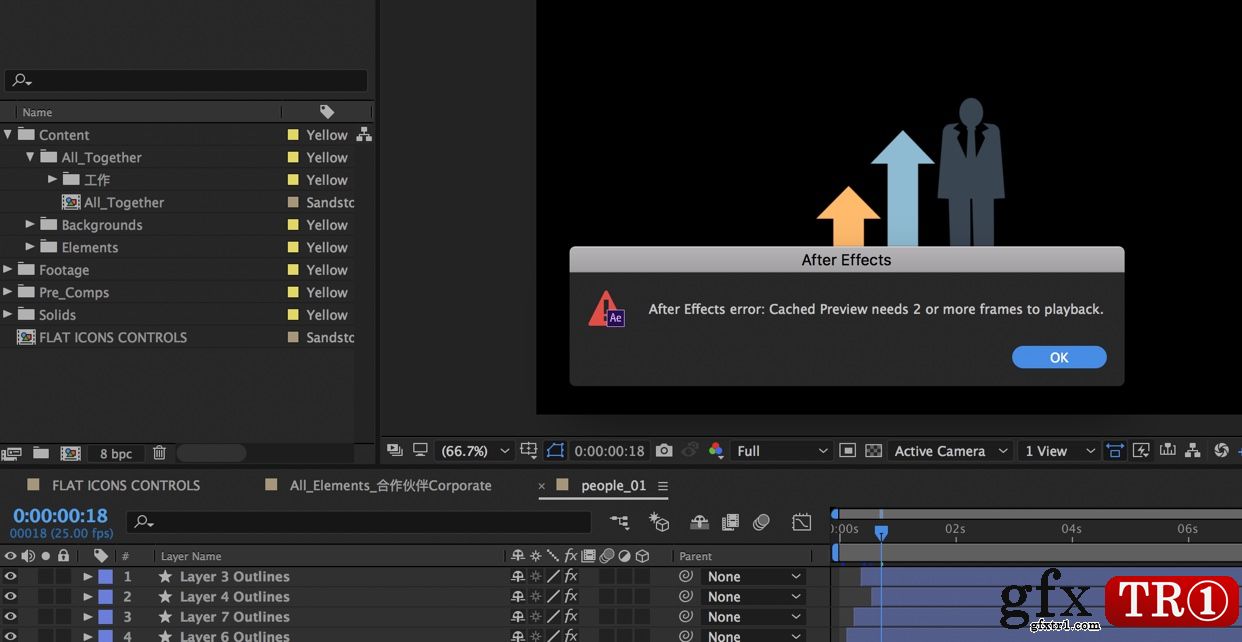Switch to FLAT ICONS CONTROLS timeline tab
The height and width of the screenshot is (642, 1242).
point(126,485)
